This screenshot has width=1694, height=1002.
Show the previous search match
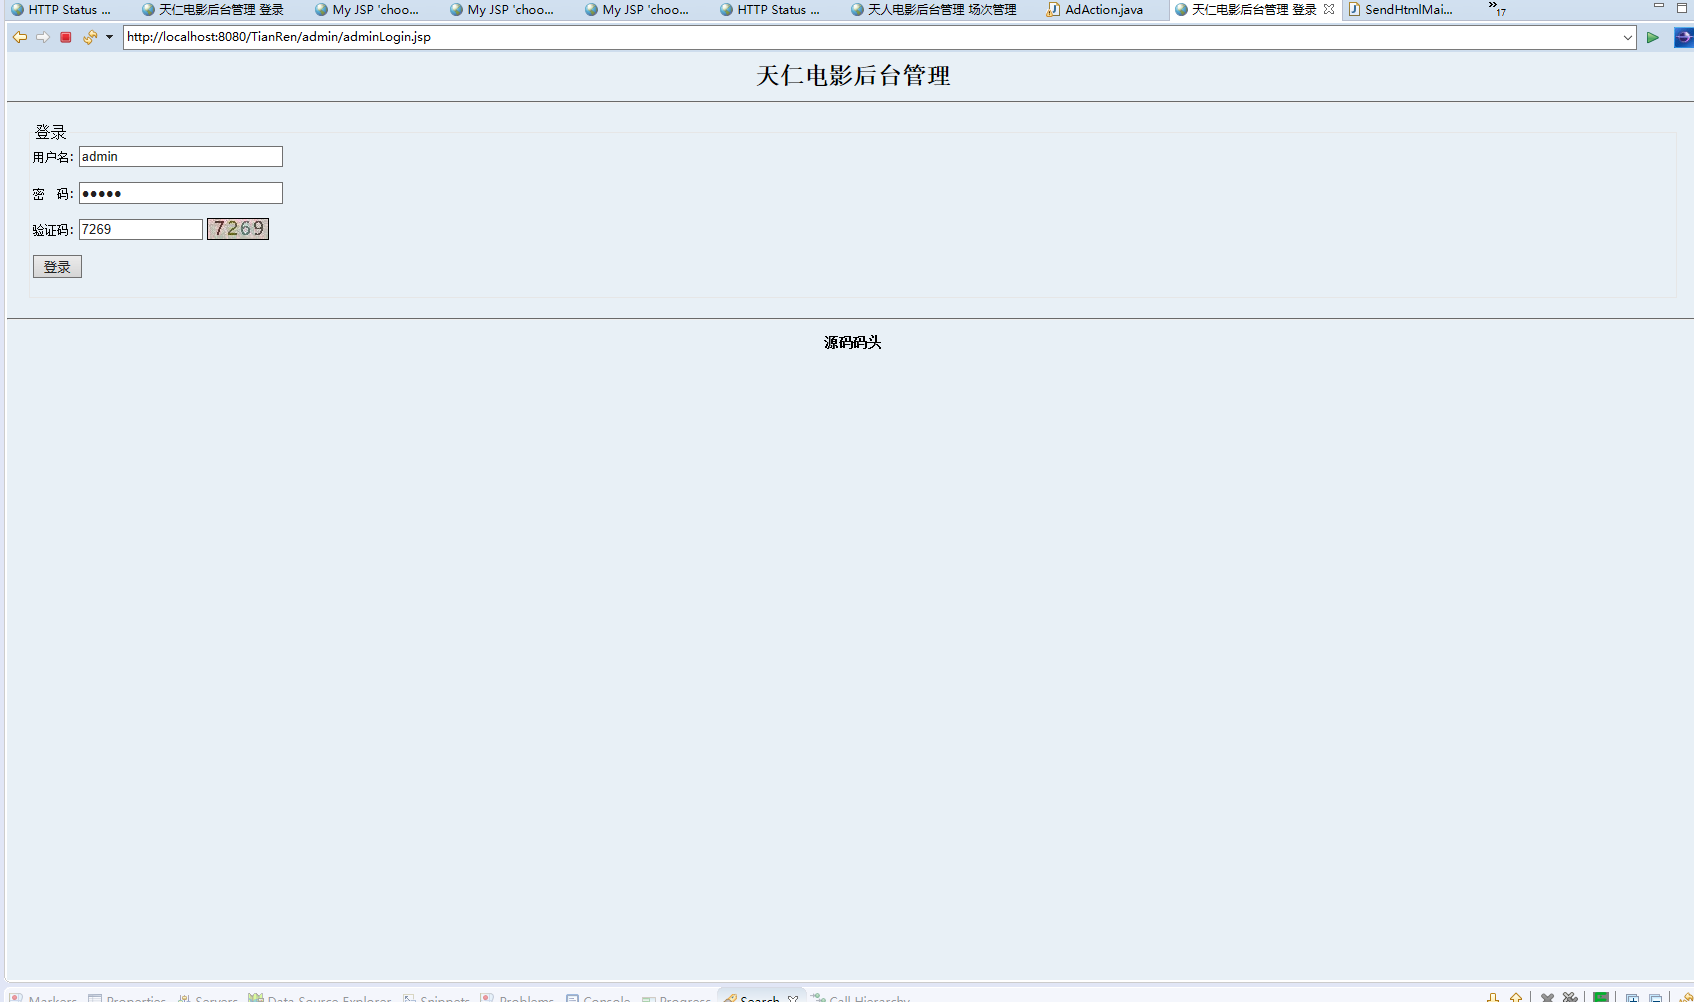click(1516, 995)
